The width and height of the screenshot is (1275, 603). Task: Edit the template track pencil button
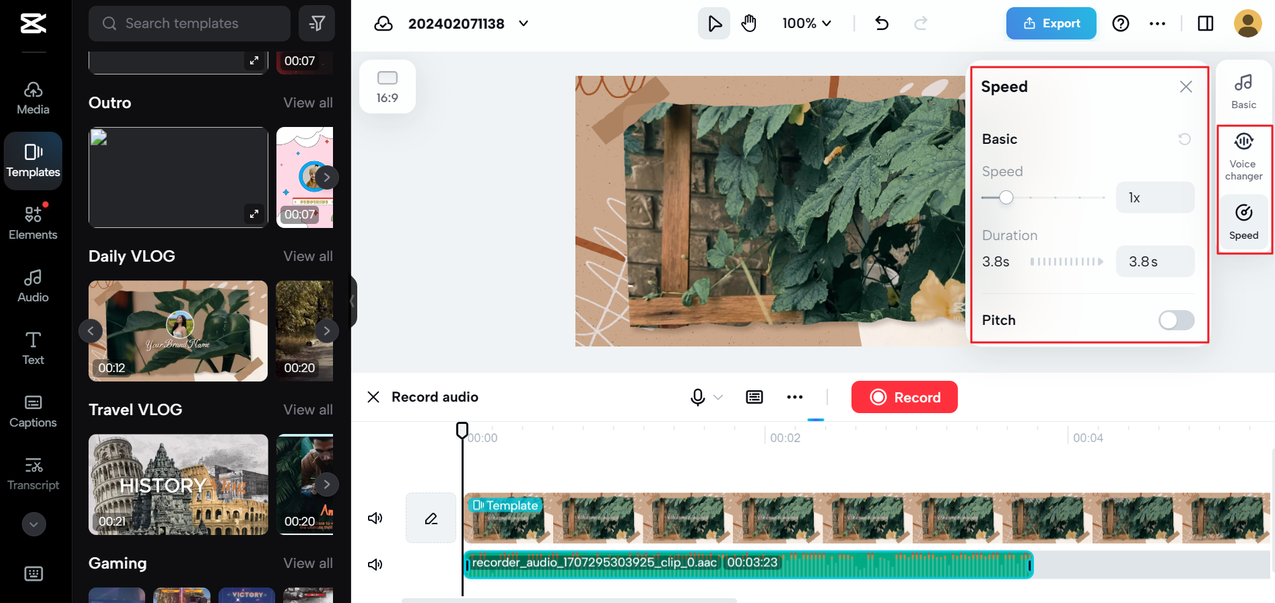431,518
